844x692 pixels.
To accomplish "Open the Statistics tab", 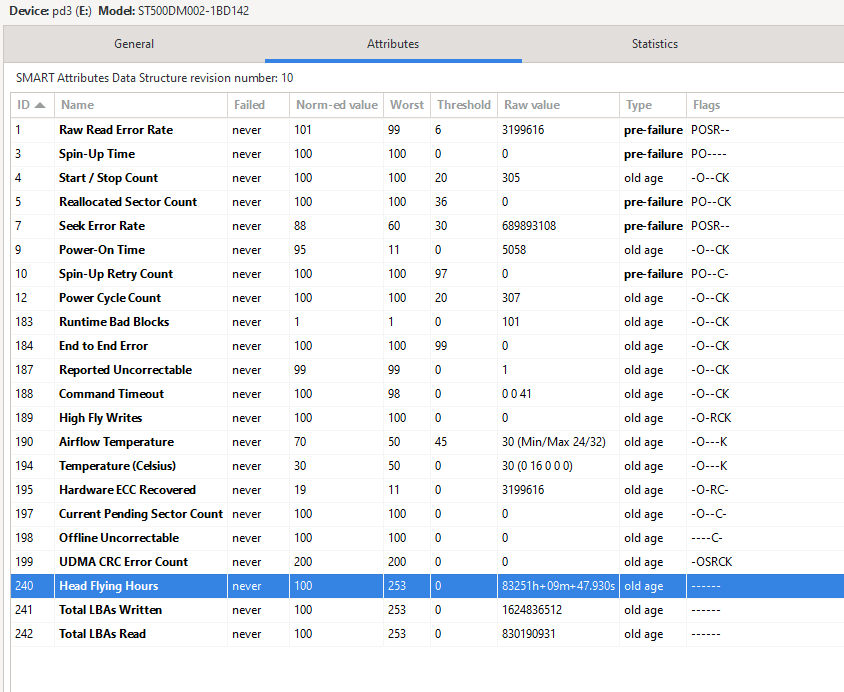I will [654, 44].
